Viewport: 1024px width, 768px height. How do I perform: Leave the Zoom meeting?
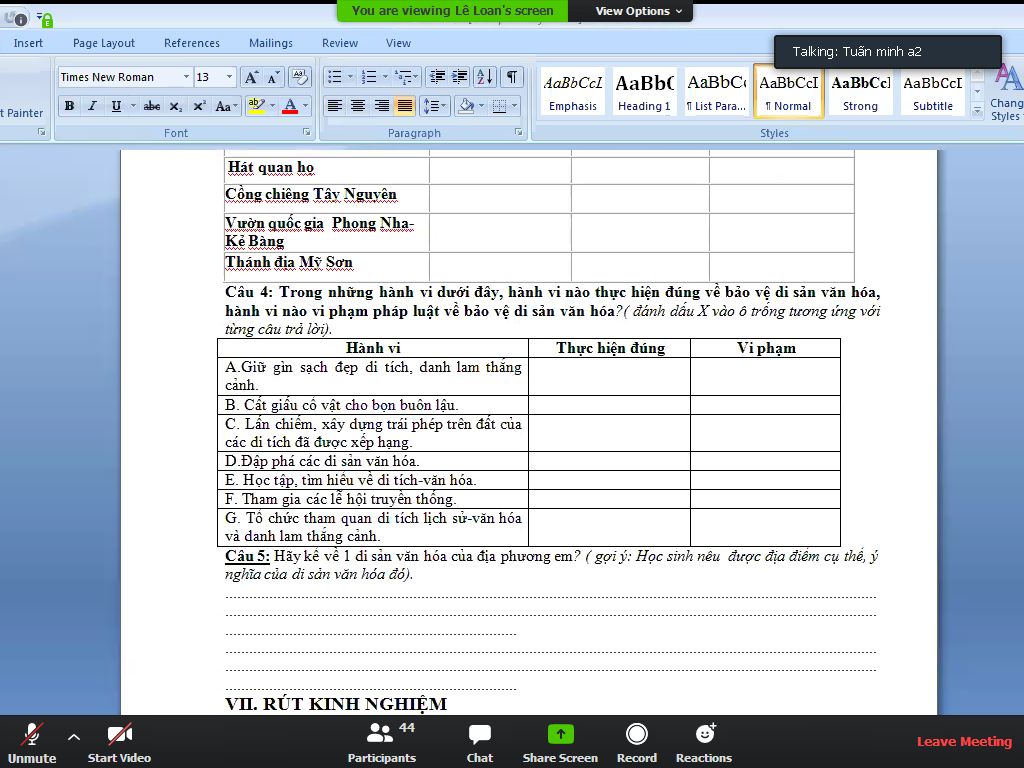pos(965,741)
